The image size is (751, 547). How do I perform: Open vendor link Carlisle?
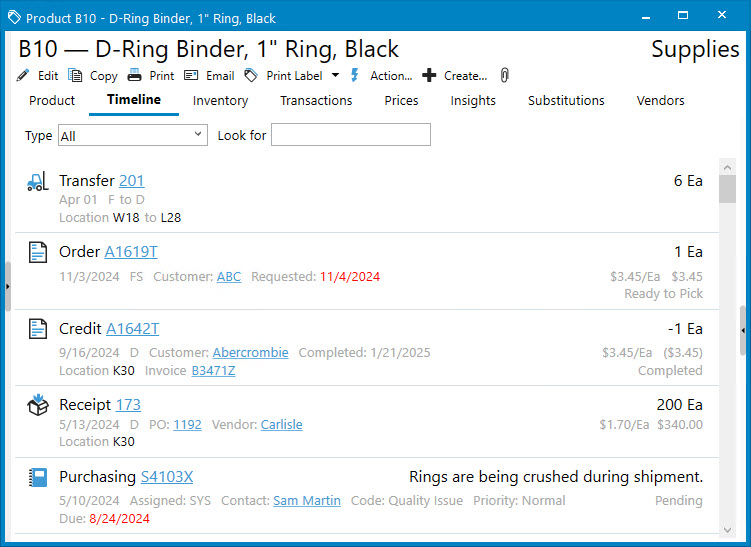pyautogui.click(x=282, y=424)
